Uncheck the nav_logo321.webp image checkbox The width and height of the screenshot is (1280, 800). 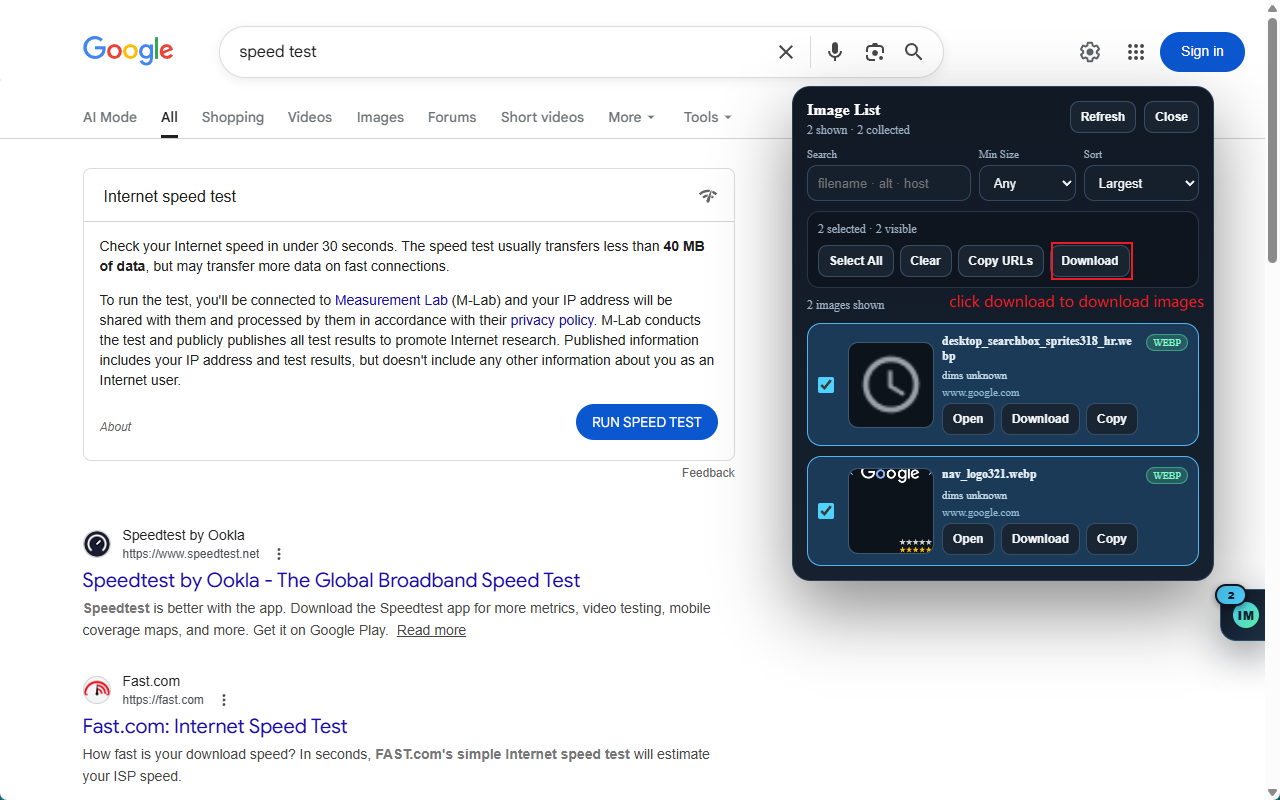tap(826, 511)
